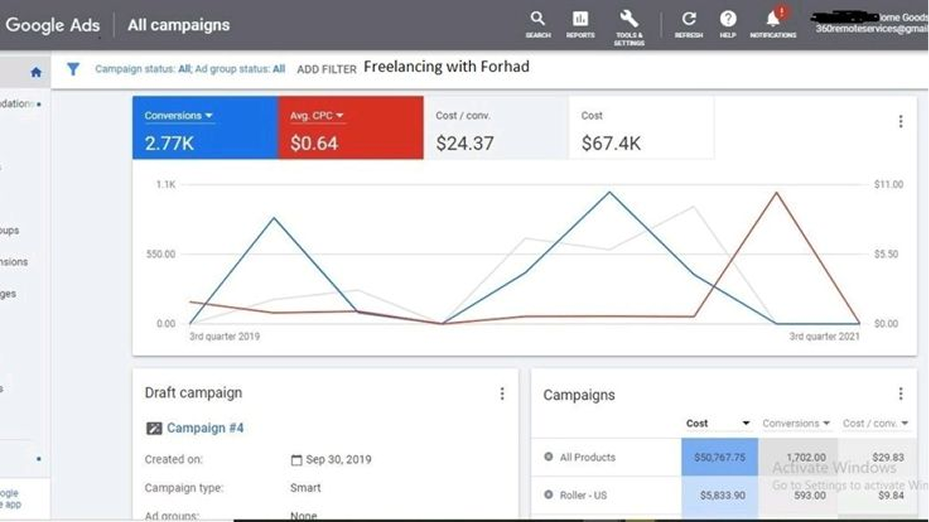
Task: Select the Cost / conv. metric card
Action: click(x=495, y=129)
